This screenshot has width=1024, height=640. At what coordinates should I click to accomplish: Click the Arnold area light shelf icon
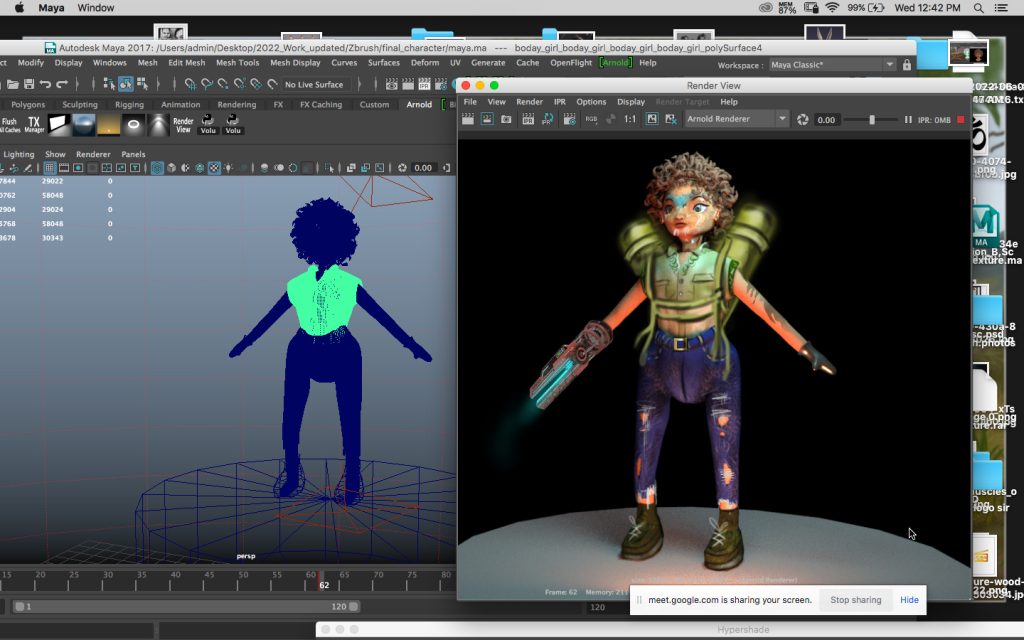pyautogui.click(x=60, y=125)
